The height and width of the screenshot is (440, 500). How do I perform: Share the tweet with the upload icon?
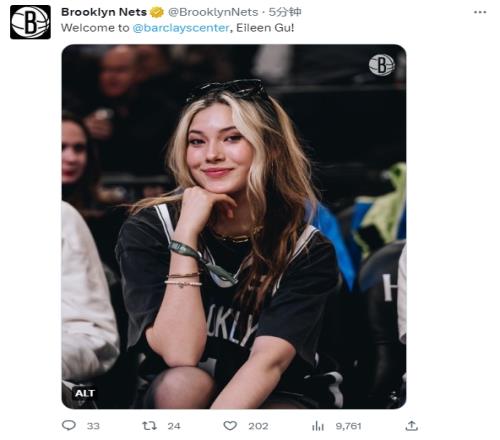pos(412,426)
